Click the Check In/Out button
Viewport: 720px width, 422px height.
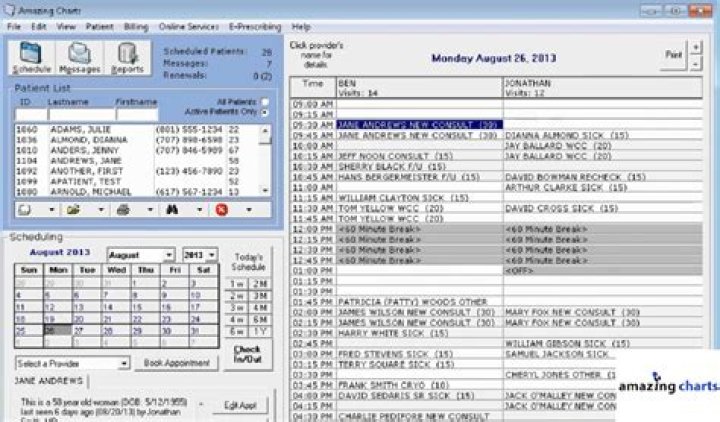point(246,352)
